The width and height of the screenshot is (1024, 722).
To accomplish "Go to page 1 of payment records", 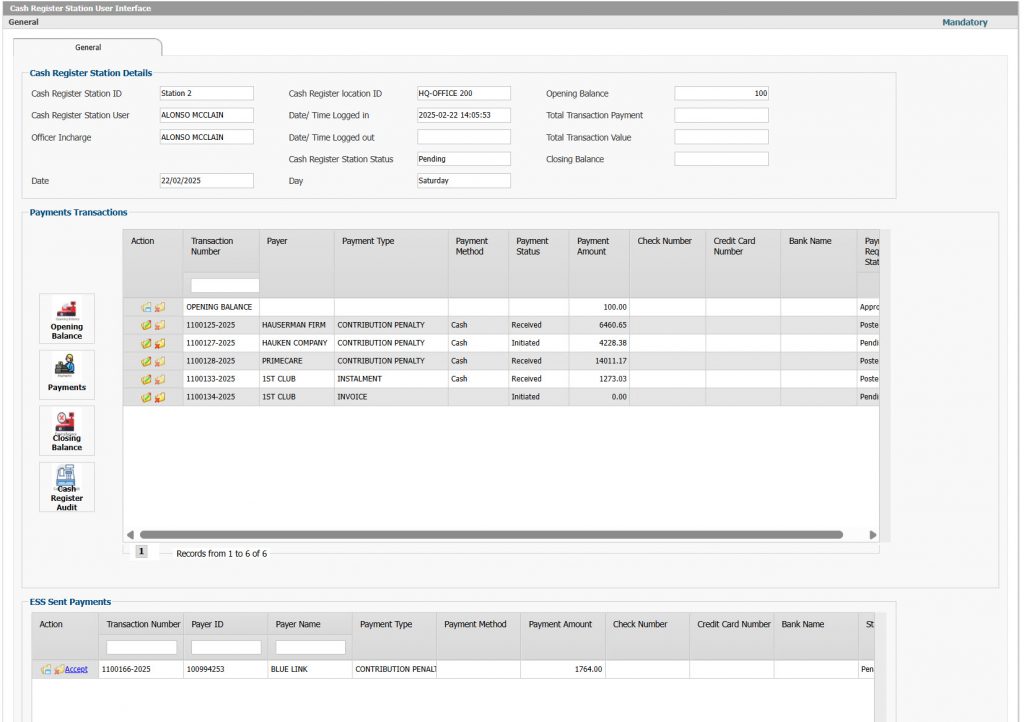I will pos(141,552).
